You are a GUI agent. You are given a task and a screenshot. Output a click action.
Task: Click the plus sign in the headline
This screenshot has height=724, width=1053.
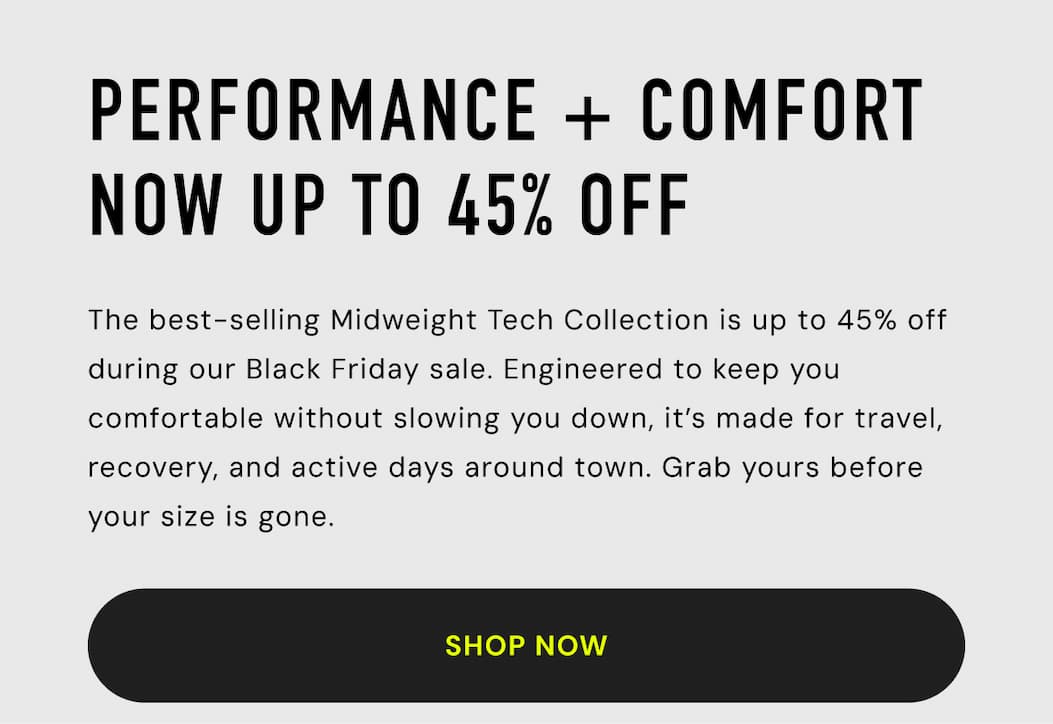(587, 112)
